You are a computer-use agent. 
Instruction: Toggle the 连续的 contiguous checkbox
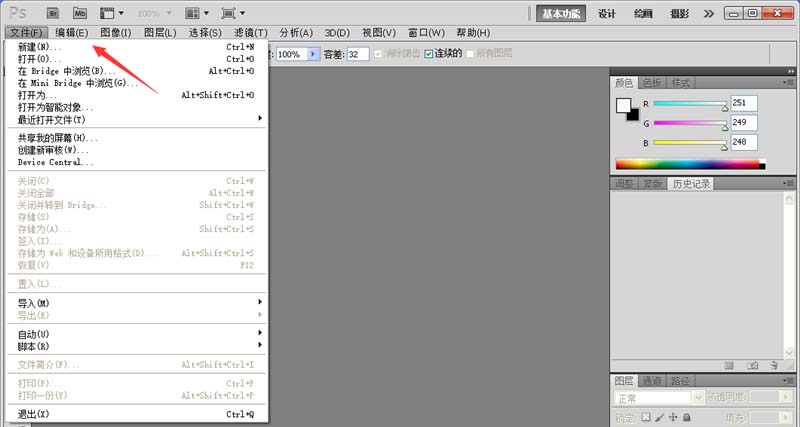pyautogui.click(x=429, y=54)
